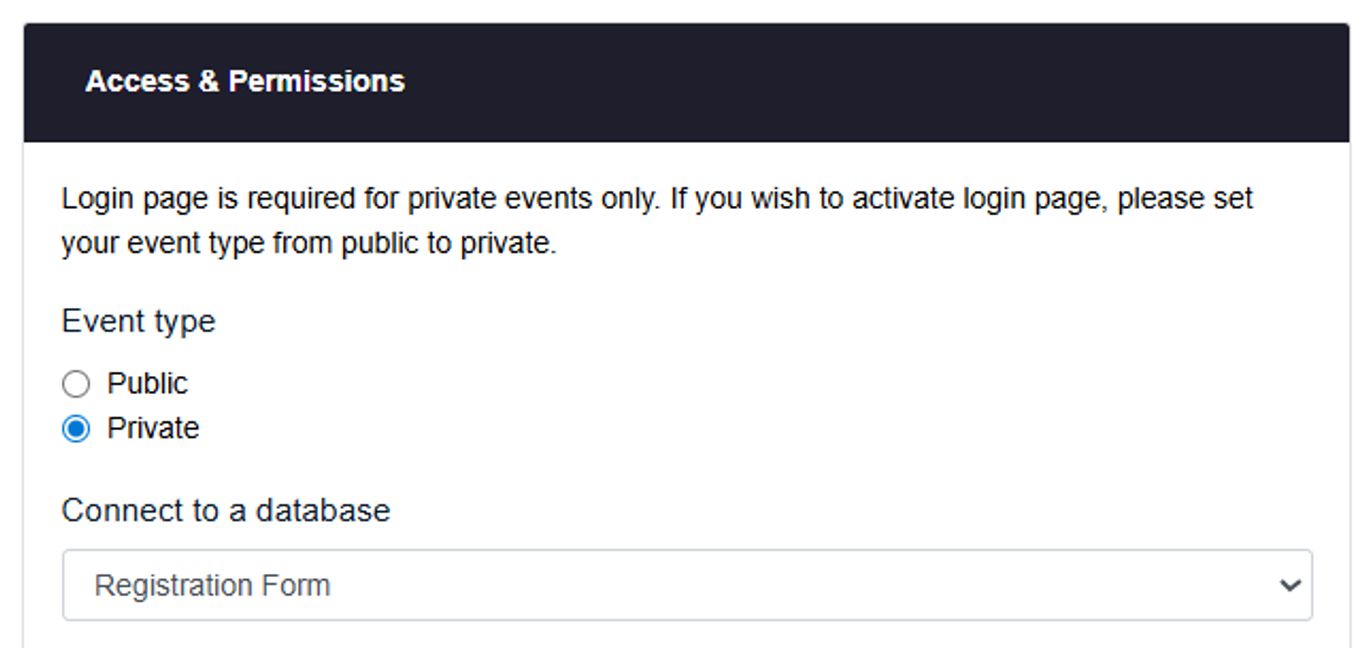Select the Public event type radio button

[x=76, y=384]
